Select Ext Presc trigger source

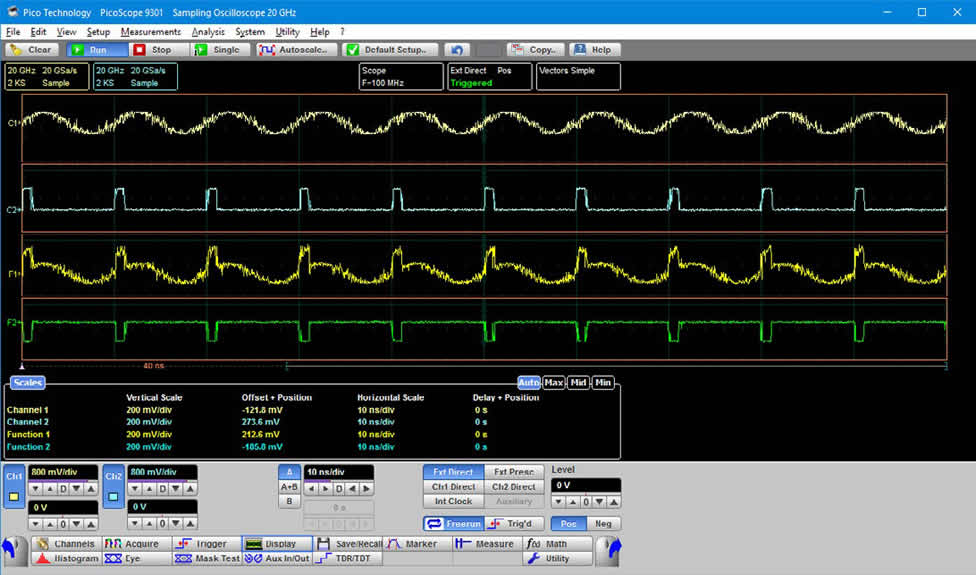coord(514,472)
